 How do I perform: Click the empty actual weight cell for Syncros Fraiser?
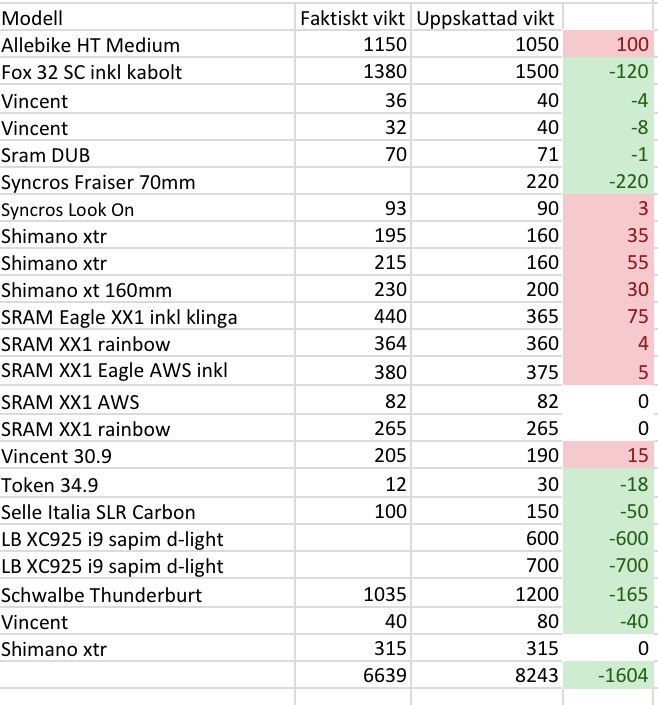click(x=353, y=182)
